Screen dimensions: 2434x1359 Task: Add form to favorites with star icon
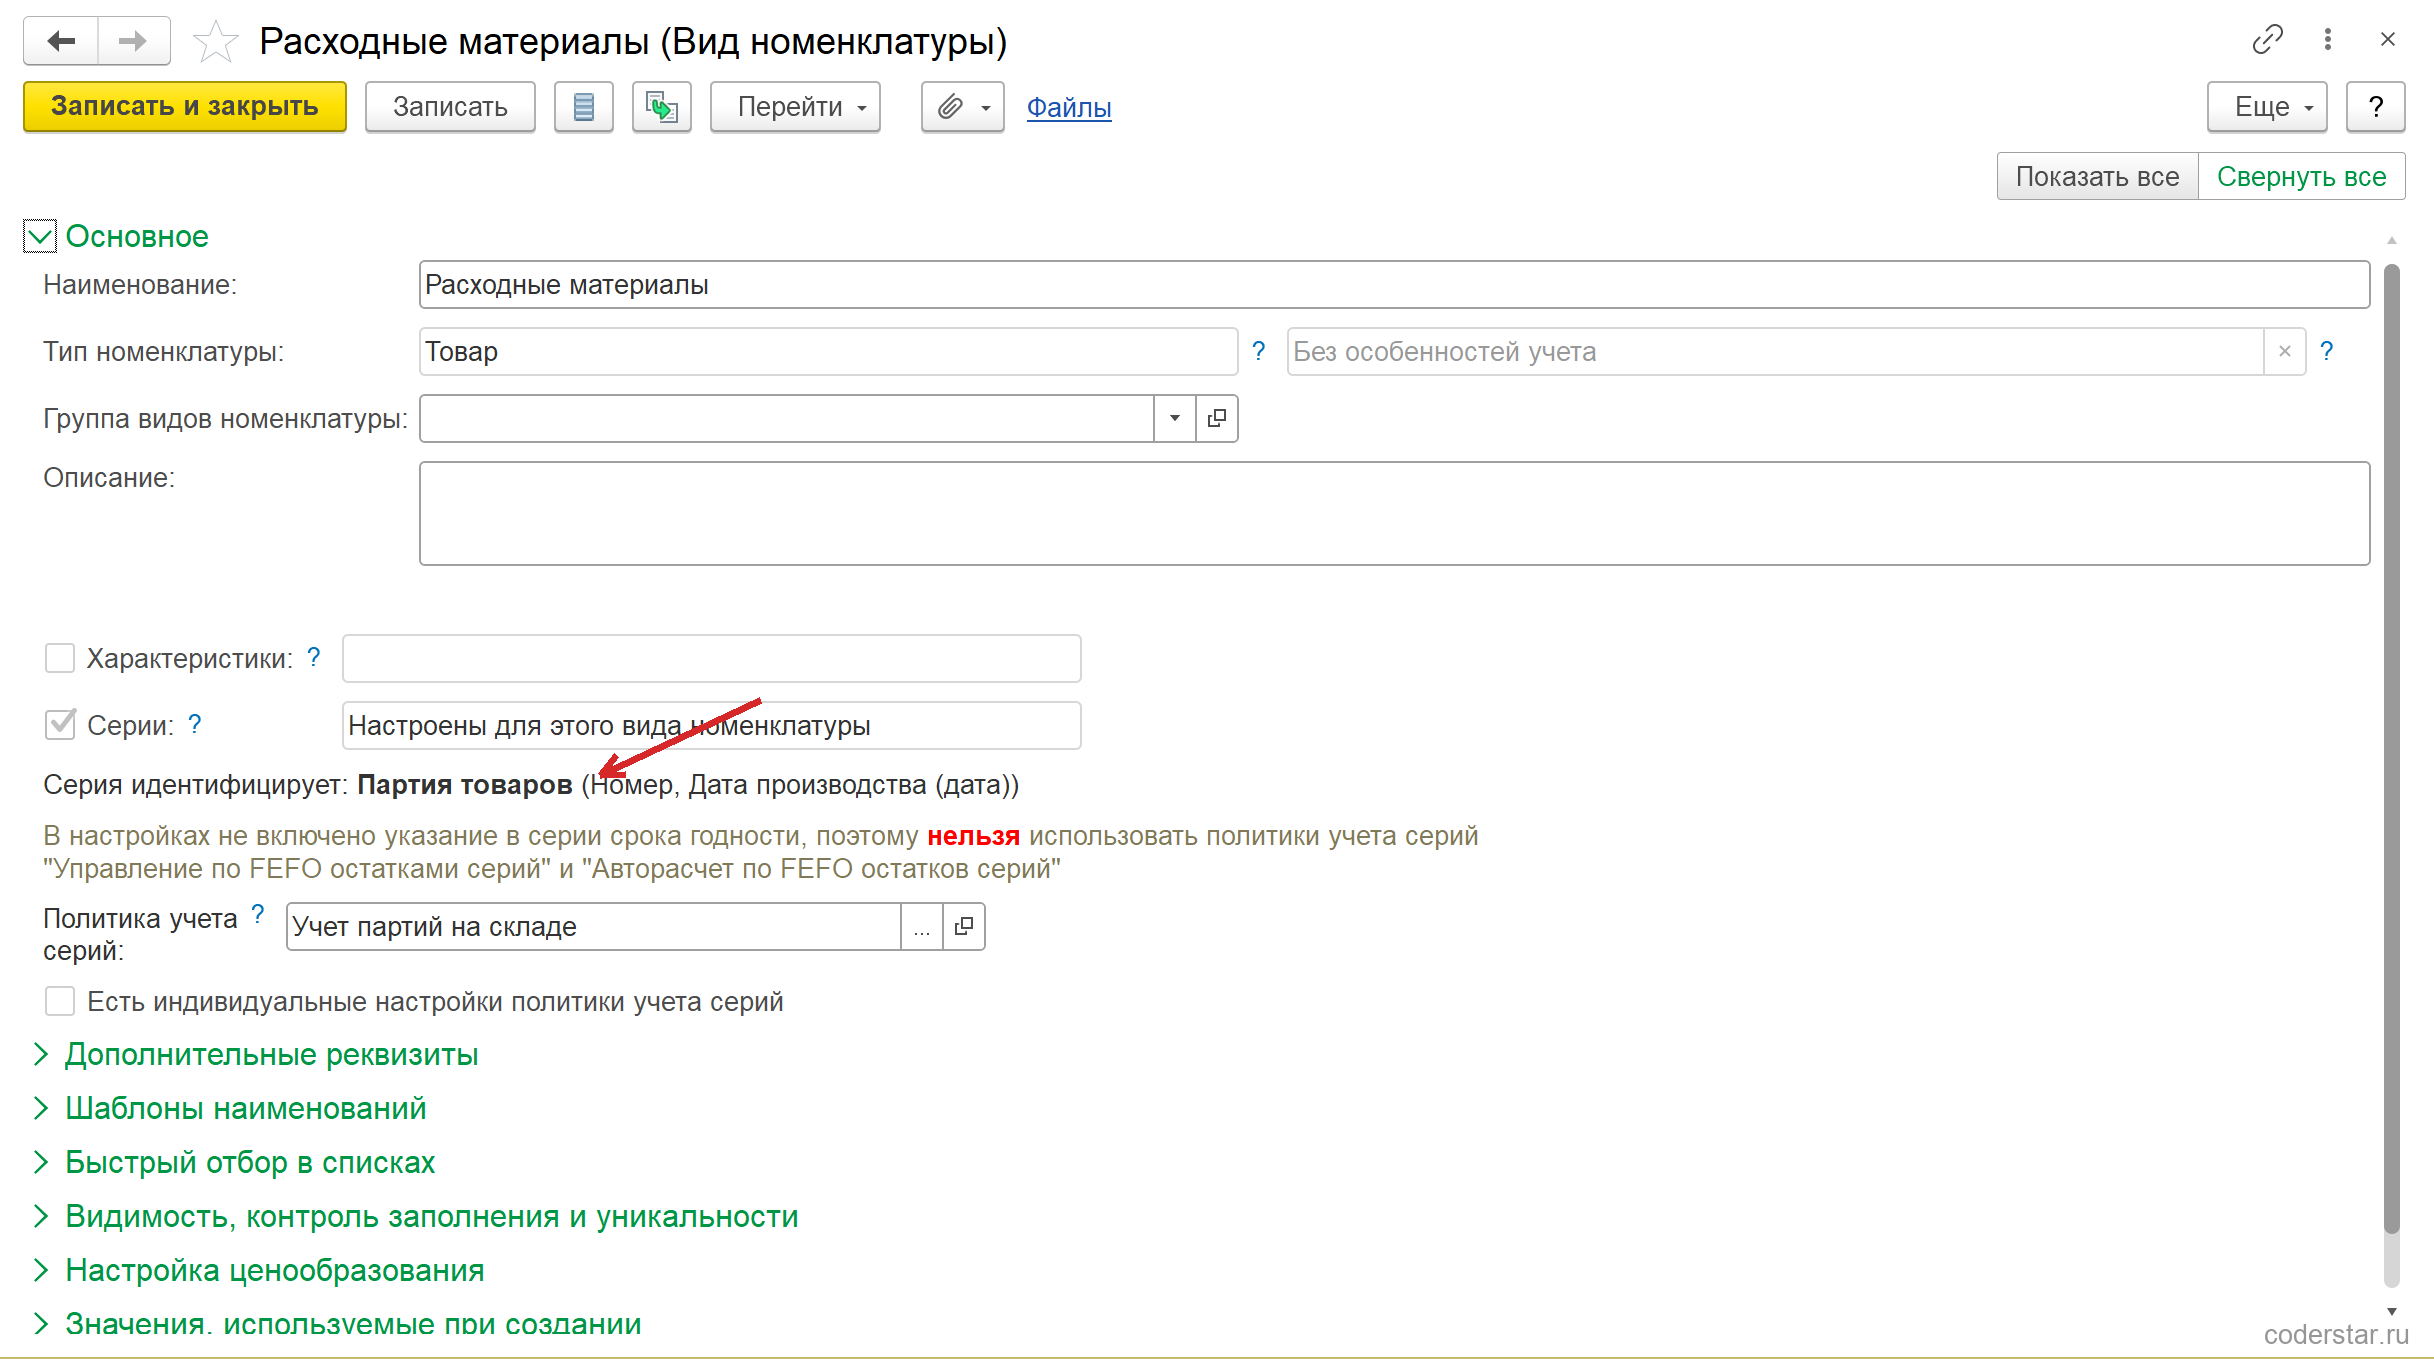click(x=215, y=42)
